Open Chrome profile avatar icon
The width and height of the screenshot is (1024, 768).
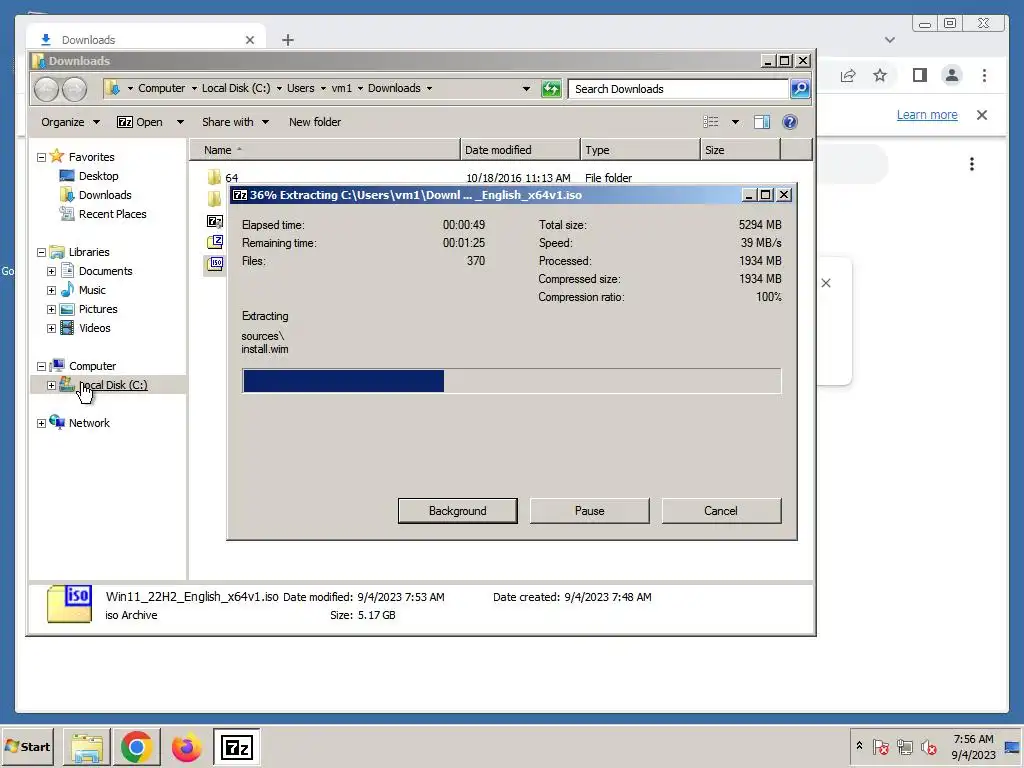click(x=952, y=75)
